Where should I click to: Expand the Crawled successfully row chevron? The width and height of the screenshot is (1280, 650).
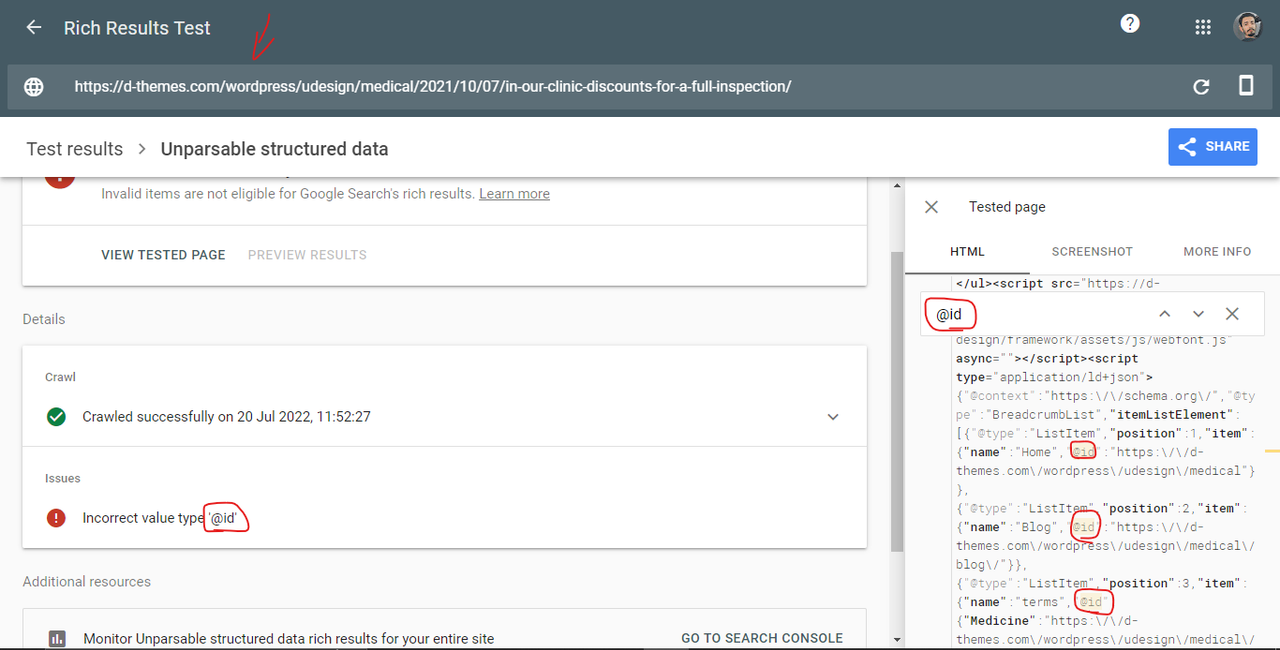click(x=833, y=417)
